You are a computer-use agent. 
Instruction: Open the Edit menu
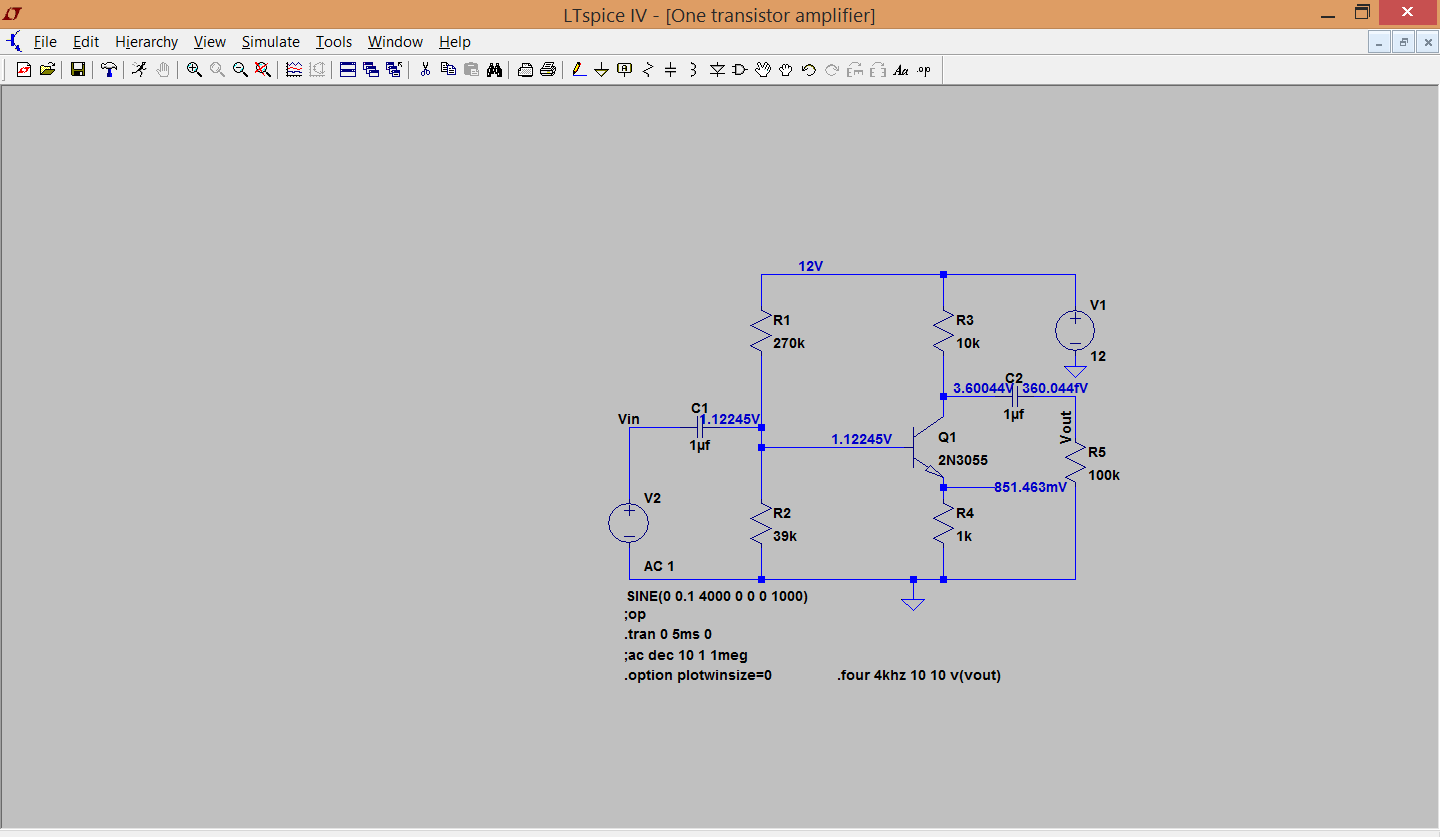[x=86, y=42]
